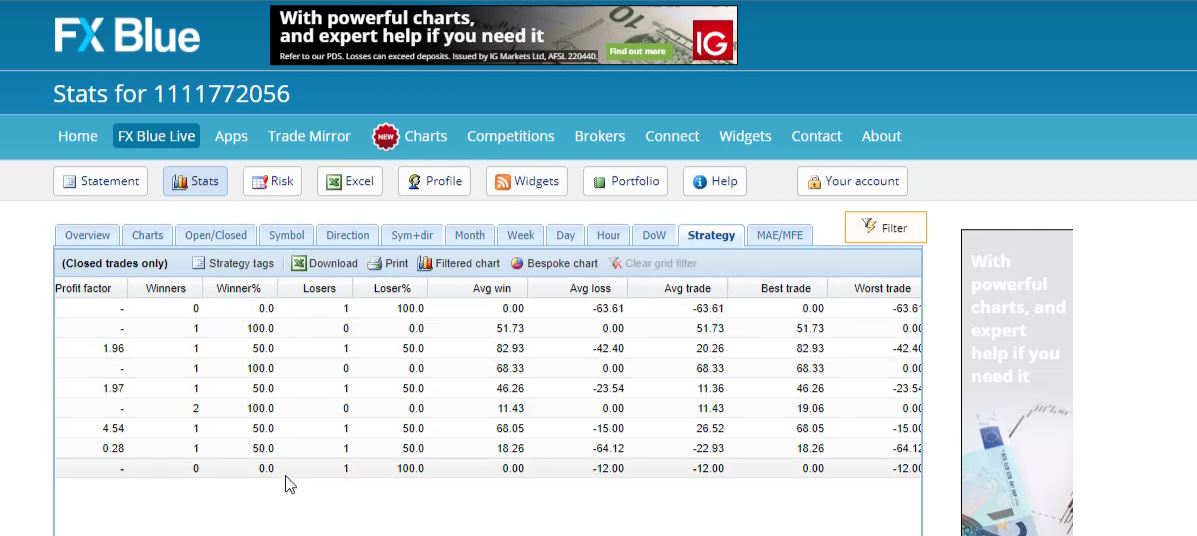Select avg win value 82.93
This screenshot has height=536, width=1197.
point(508,348)
